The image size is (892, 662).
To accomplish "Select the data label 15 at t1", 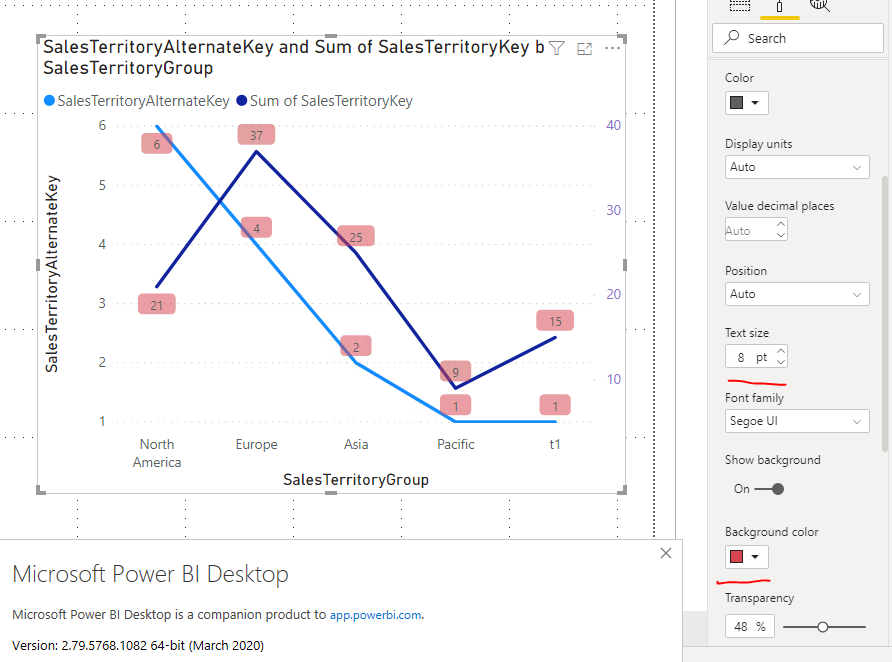I will point(555,321).
